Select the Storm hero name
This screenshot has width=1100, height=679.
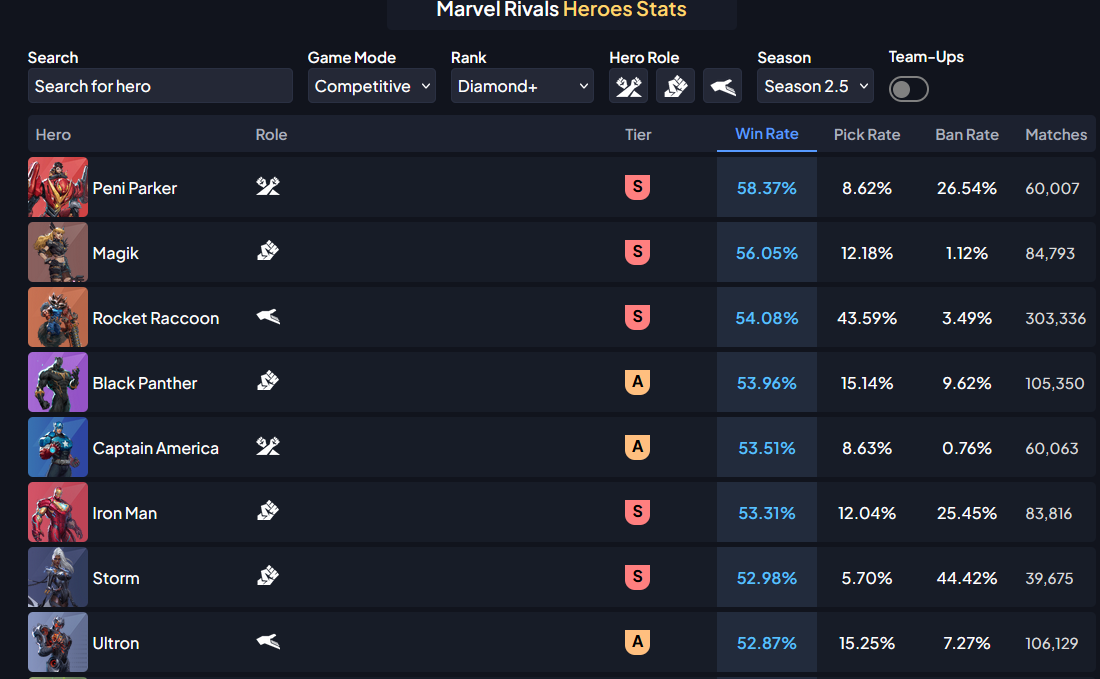(x=116, y=578)
